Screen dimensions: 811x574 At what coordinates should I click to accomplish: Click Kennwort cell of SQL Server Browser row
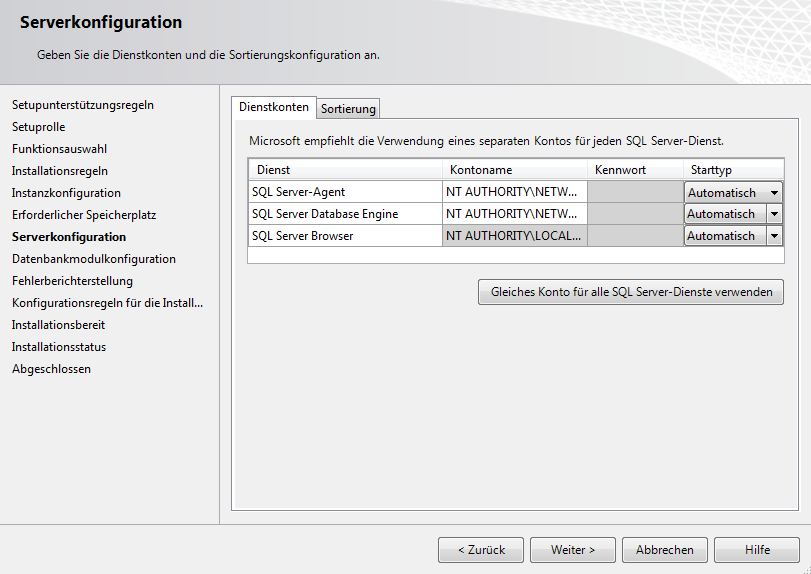(635, 235)
